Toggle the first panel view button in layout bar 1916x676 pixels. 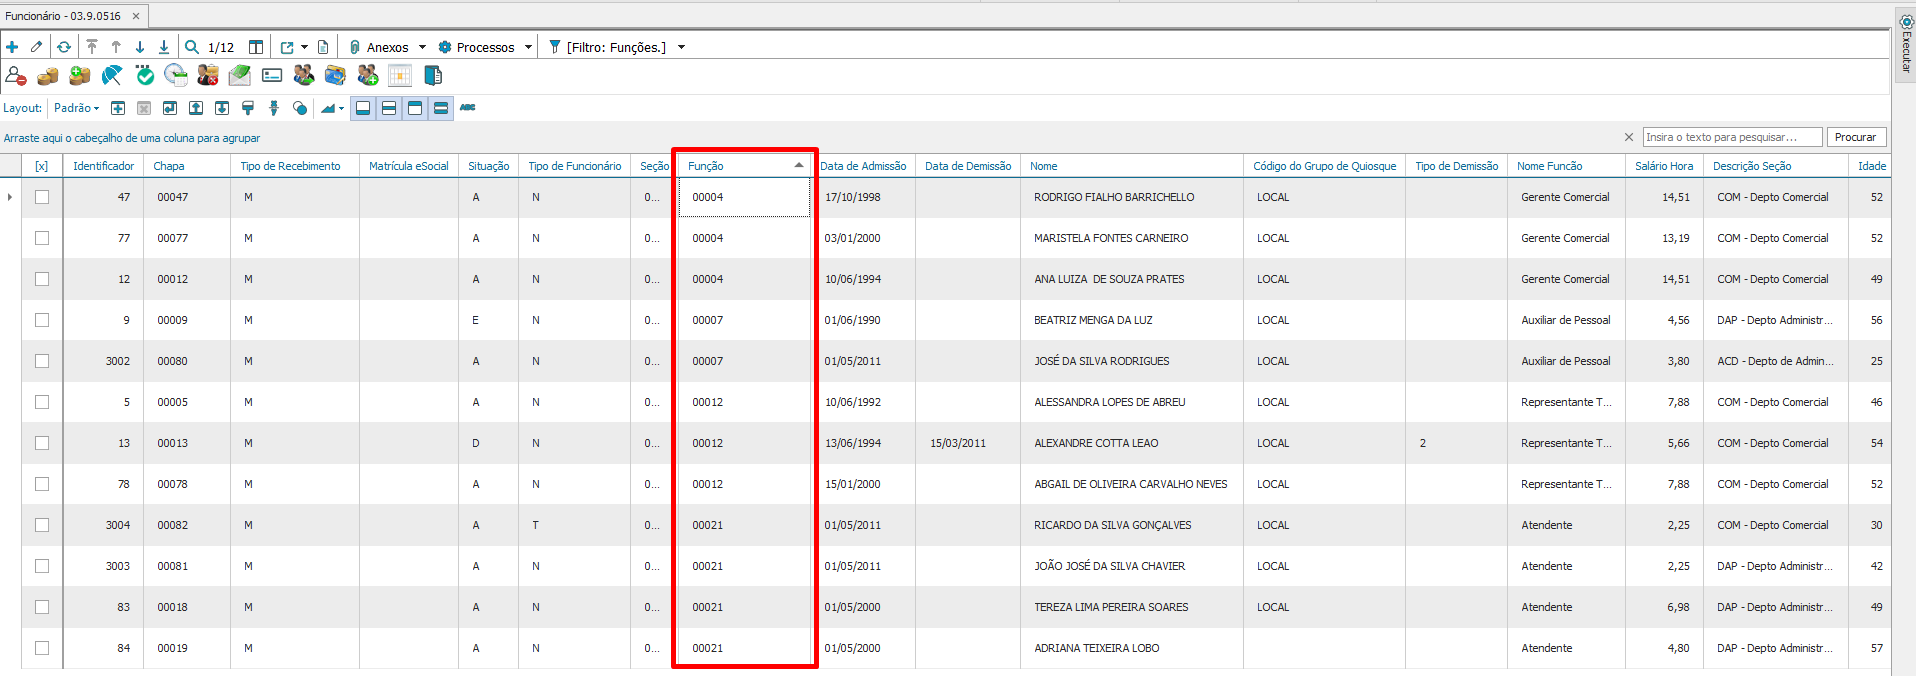[363, 108]
